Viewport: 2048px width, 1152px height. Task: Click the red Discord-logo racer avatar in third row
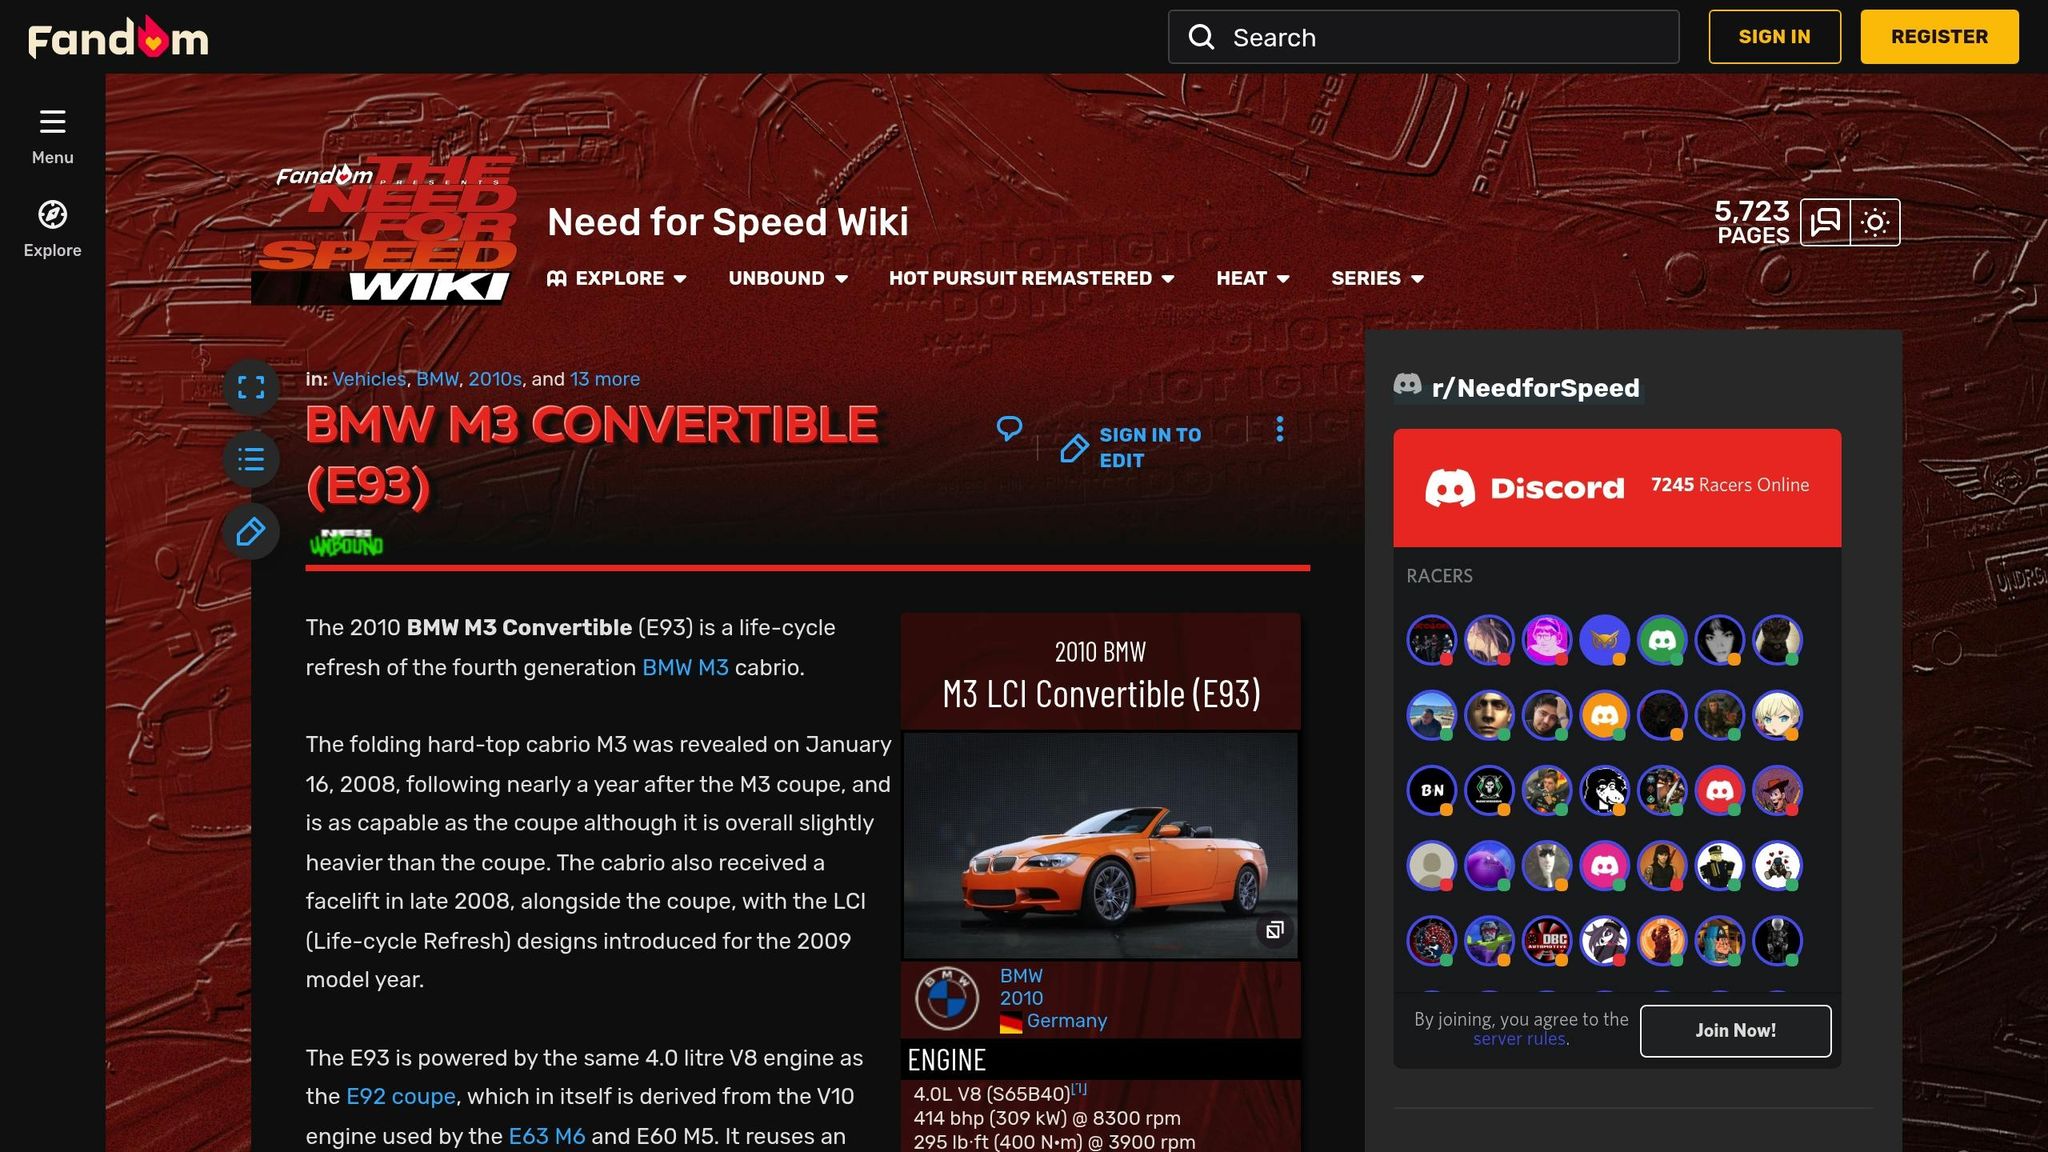point(1719,790)
